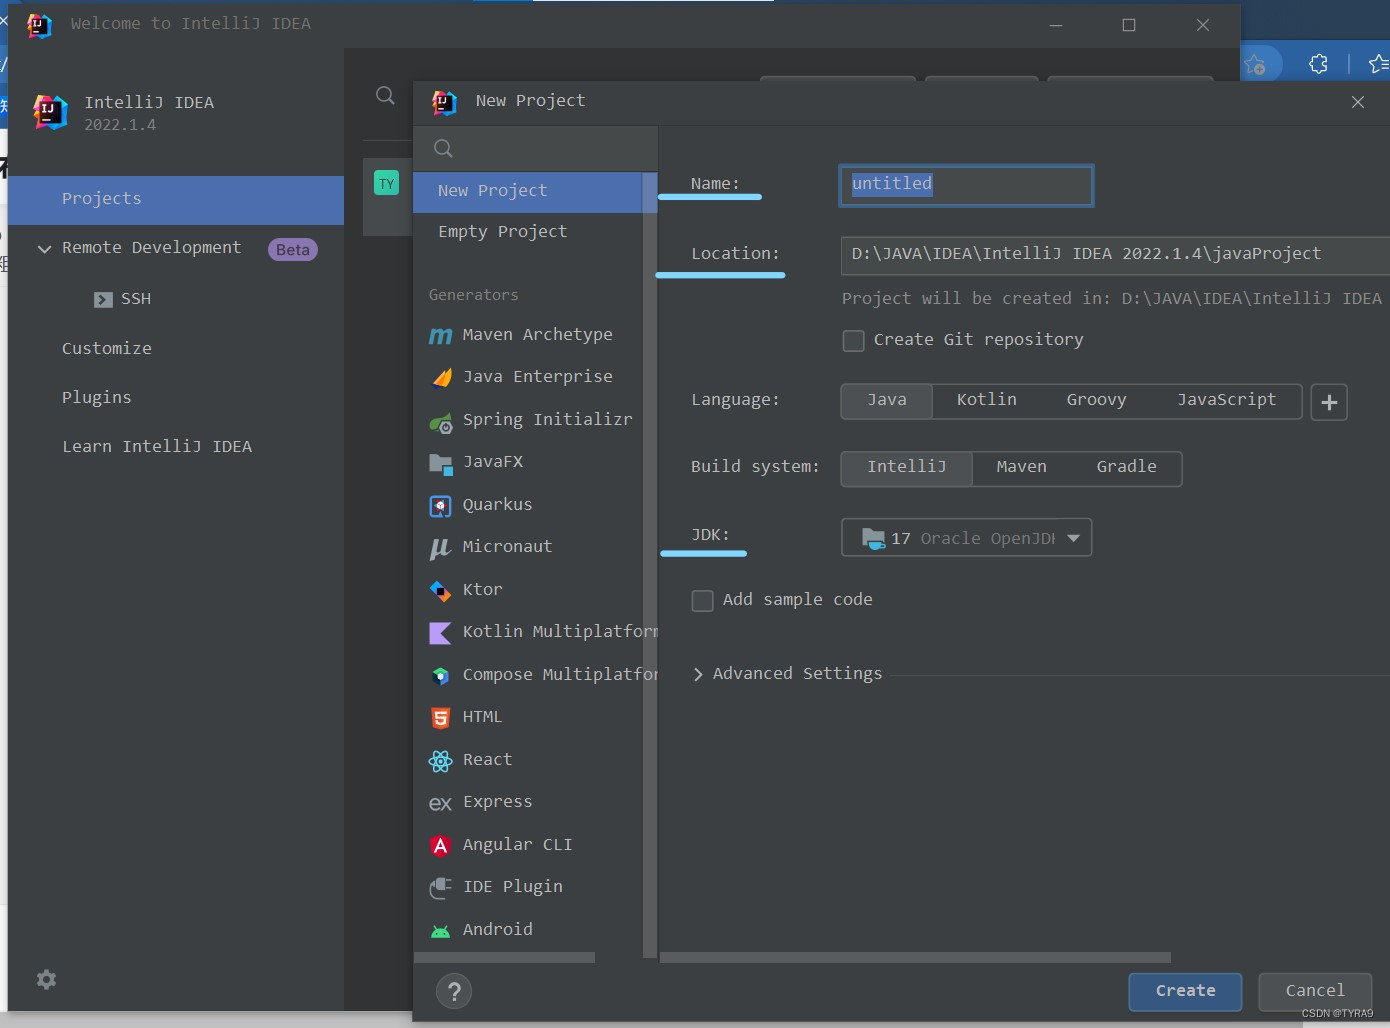Click the horizontal scrollbar under generators list
The width and height of the screenshot is (1390, 1028).
pyautogui.click(x=504, y=957)
